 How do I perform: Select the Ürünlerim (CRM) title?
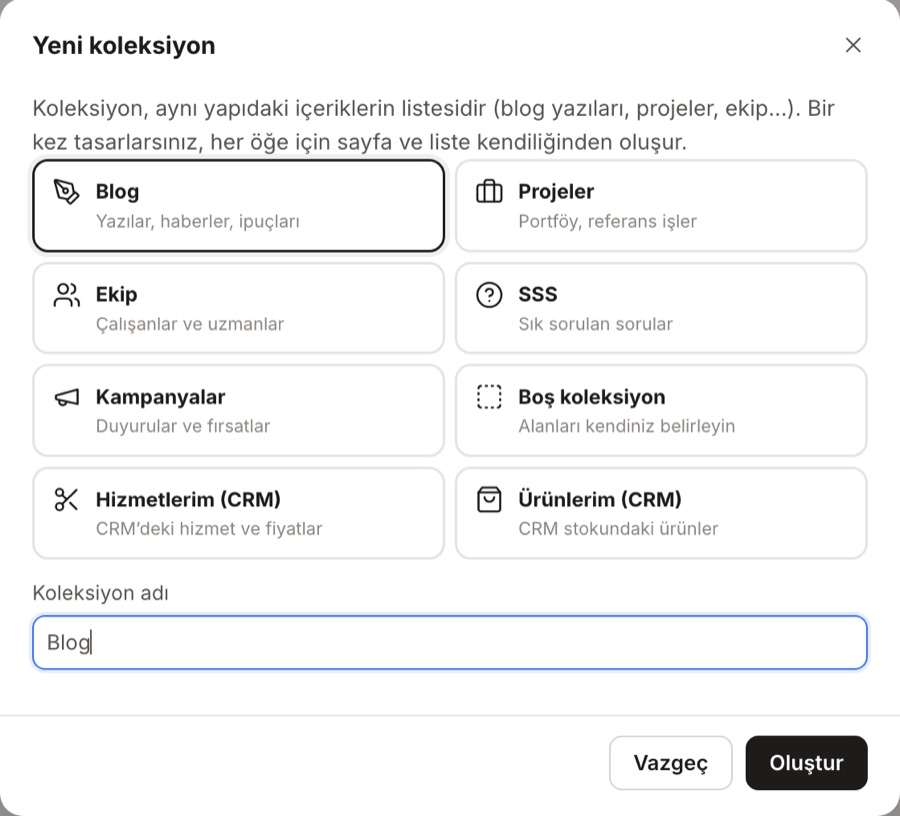point(600,499)
